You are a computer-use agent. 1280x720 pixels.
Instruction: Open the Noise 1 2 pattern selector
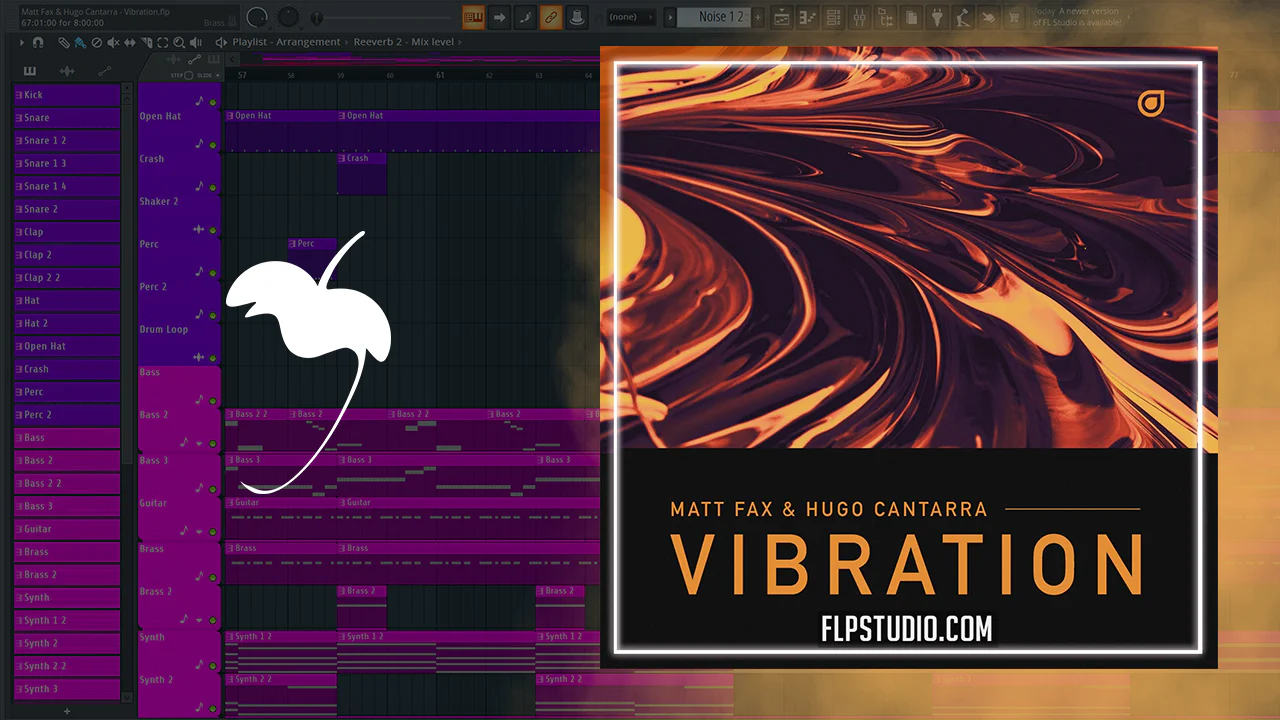click(714, 17)
